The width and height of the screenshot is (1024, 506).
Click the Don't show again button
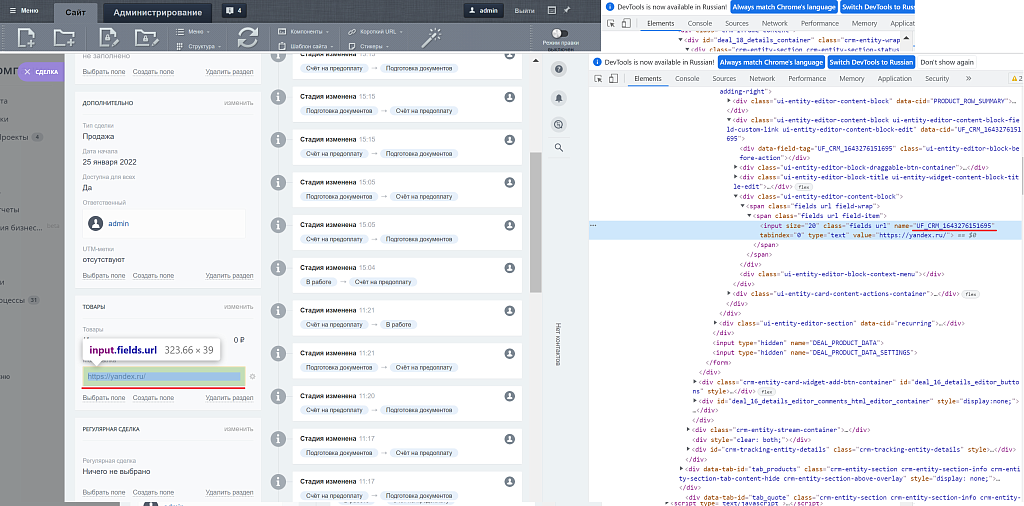pyautogui.click(x=947, y=61)
